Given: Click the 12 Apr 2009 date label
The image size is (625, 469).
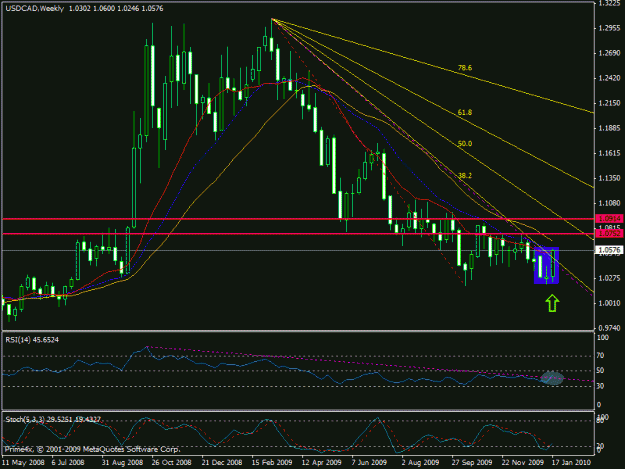Looking at the screenshot, I should (x=322, y=462).
